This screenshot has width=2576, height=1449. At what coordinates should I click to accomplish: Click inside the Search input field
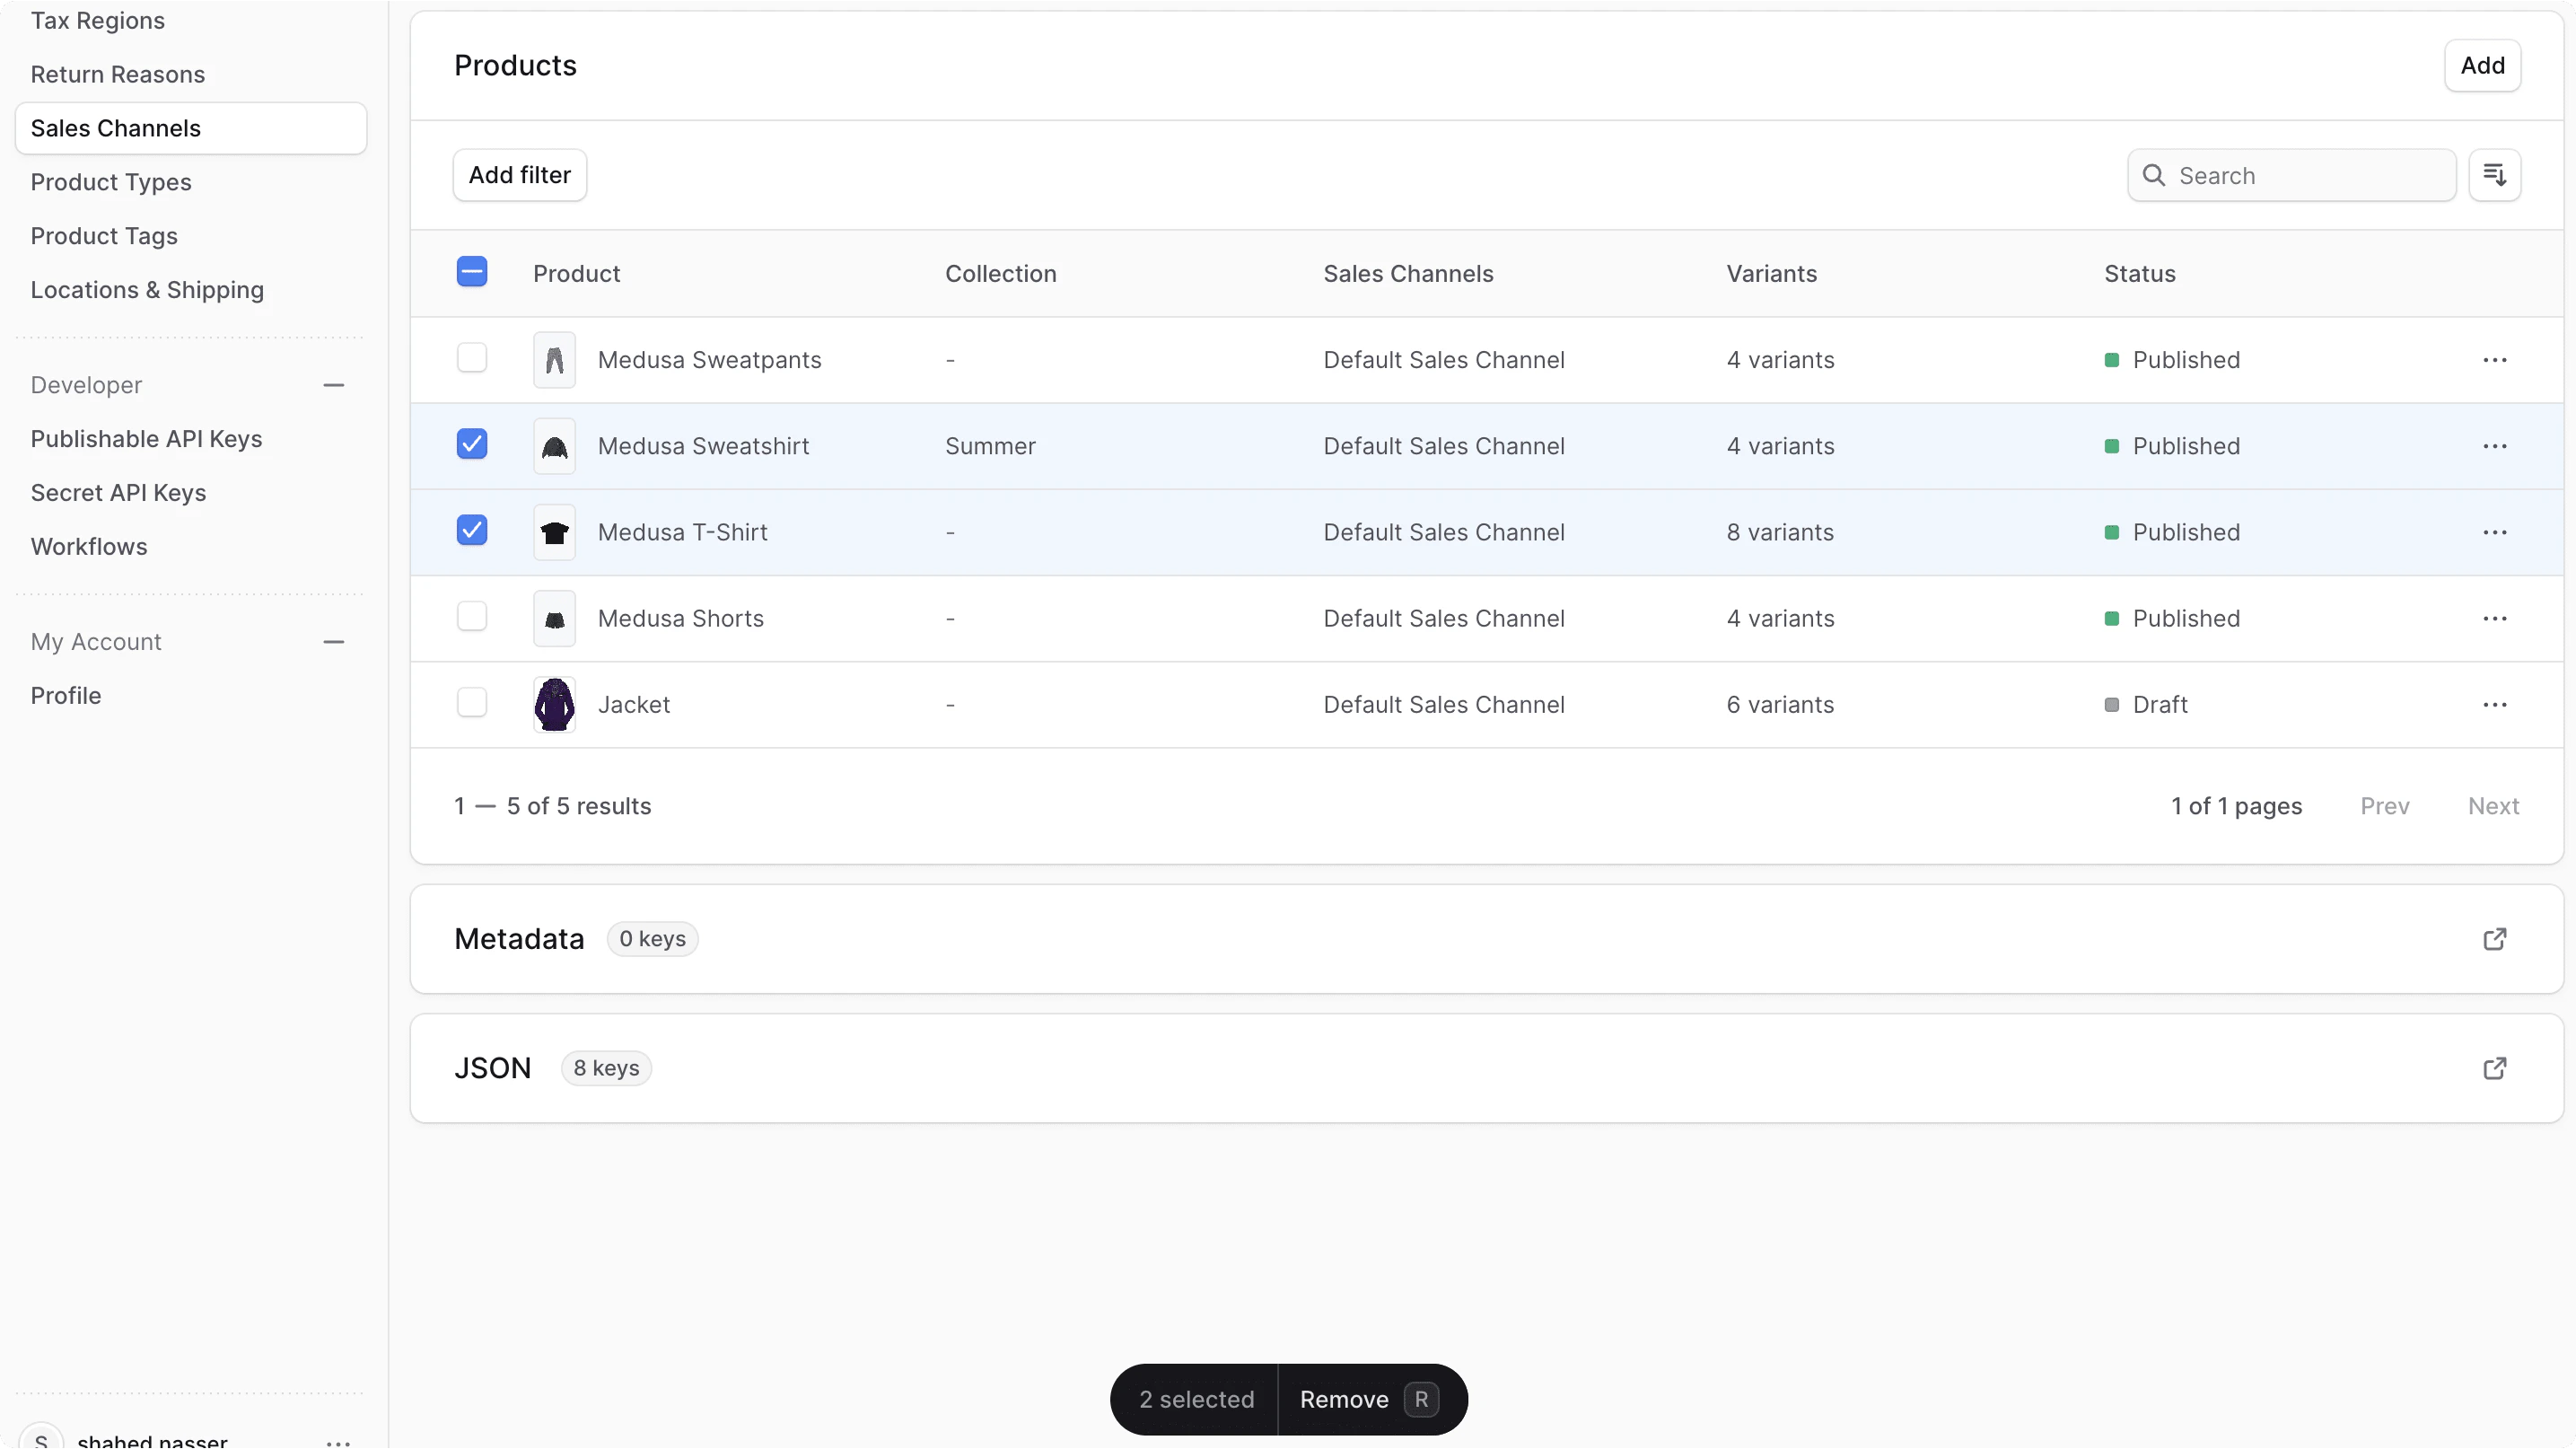click(2290, 175)
